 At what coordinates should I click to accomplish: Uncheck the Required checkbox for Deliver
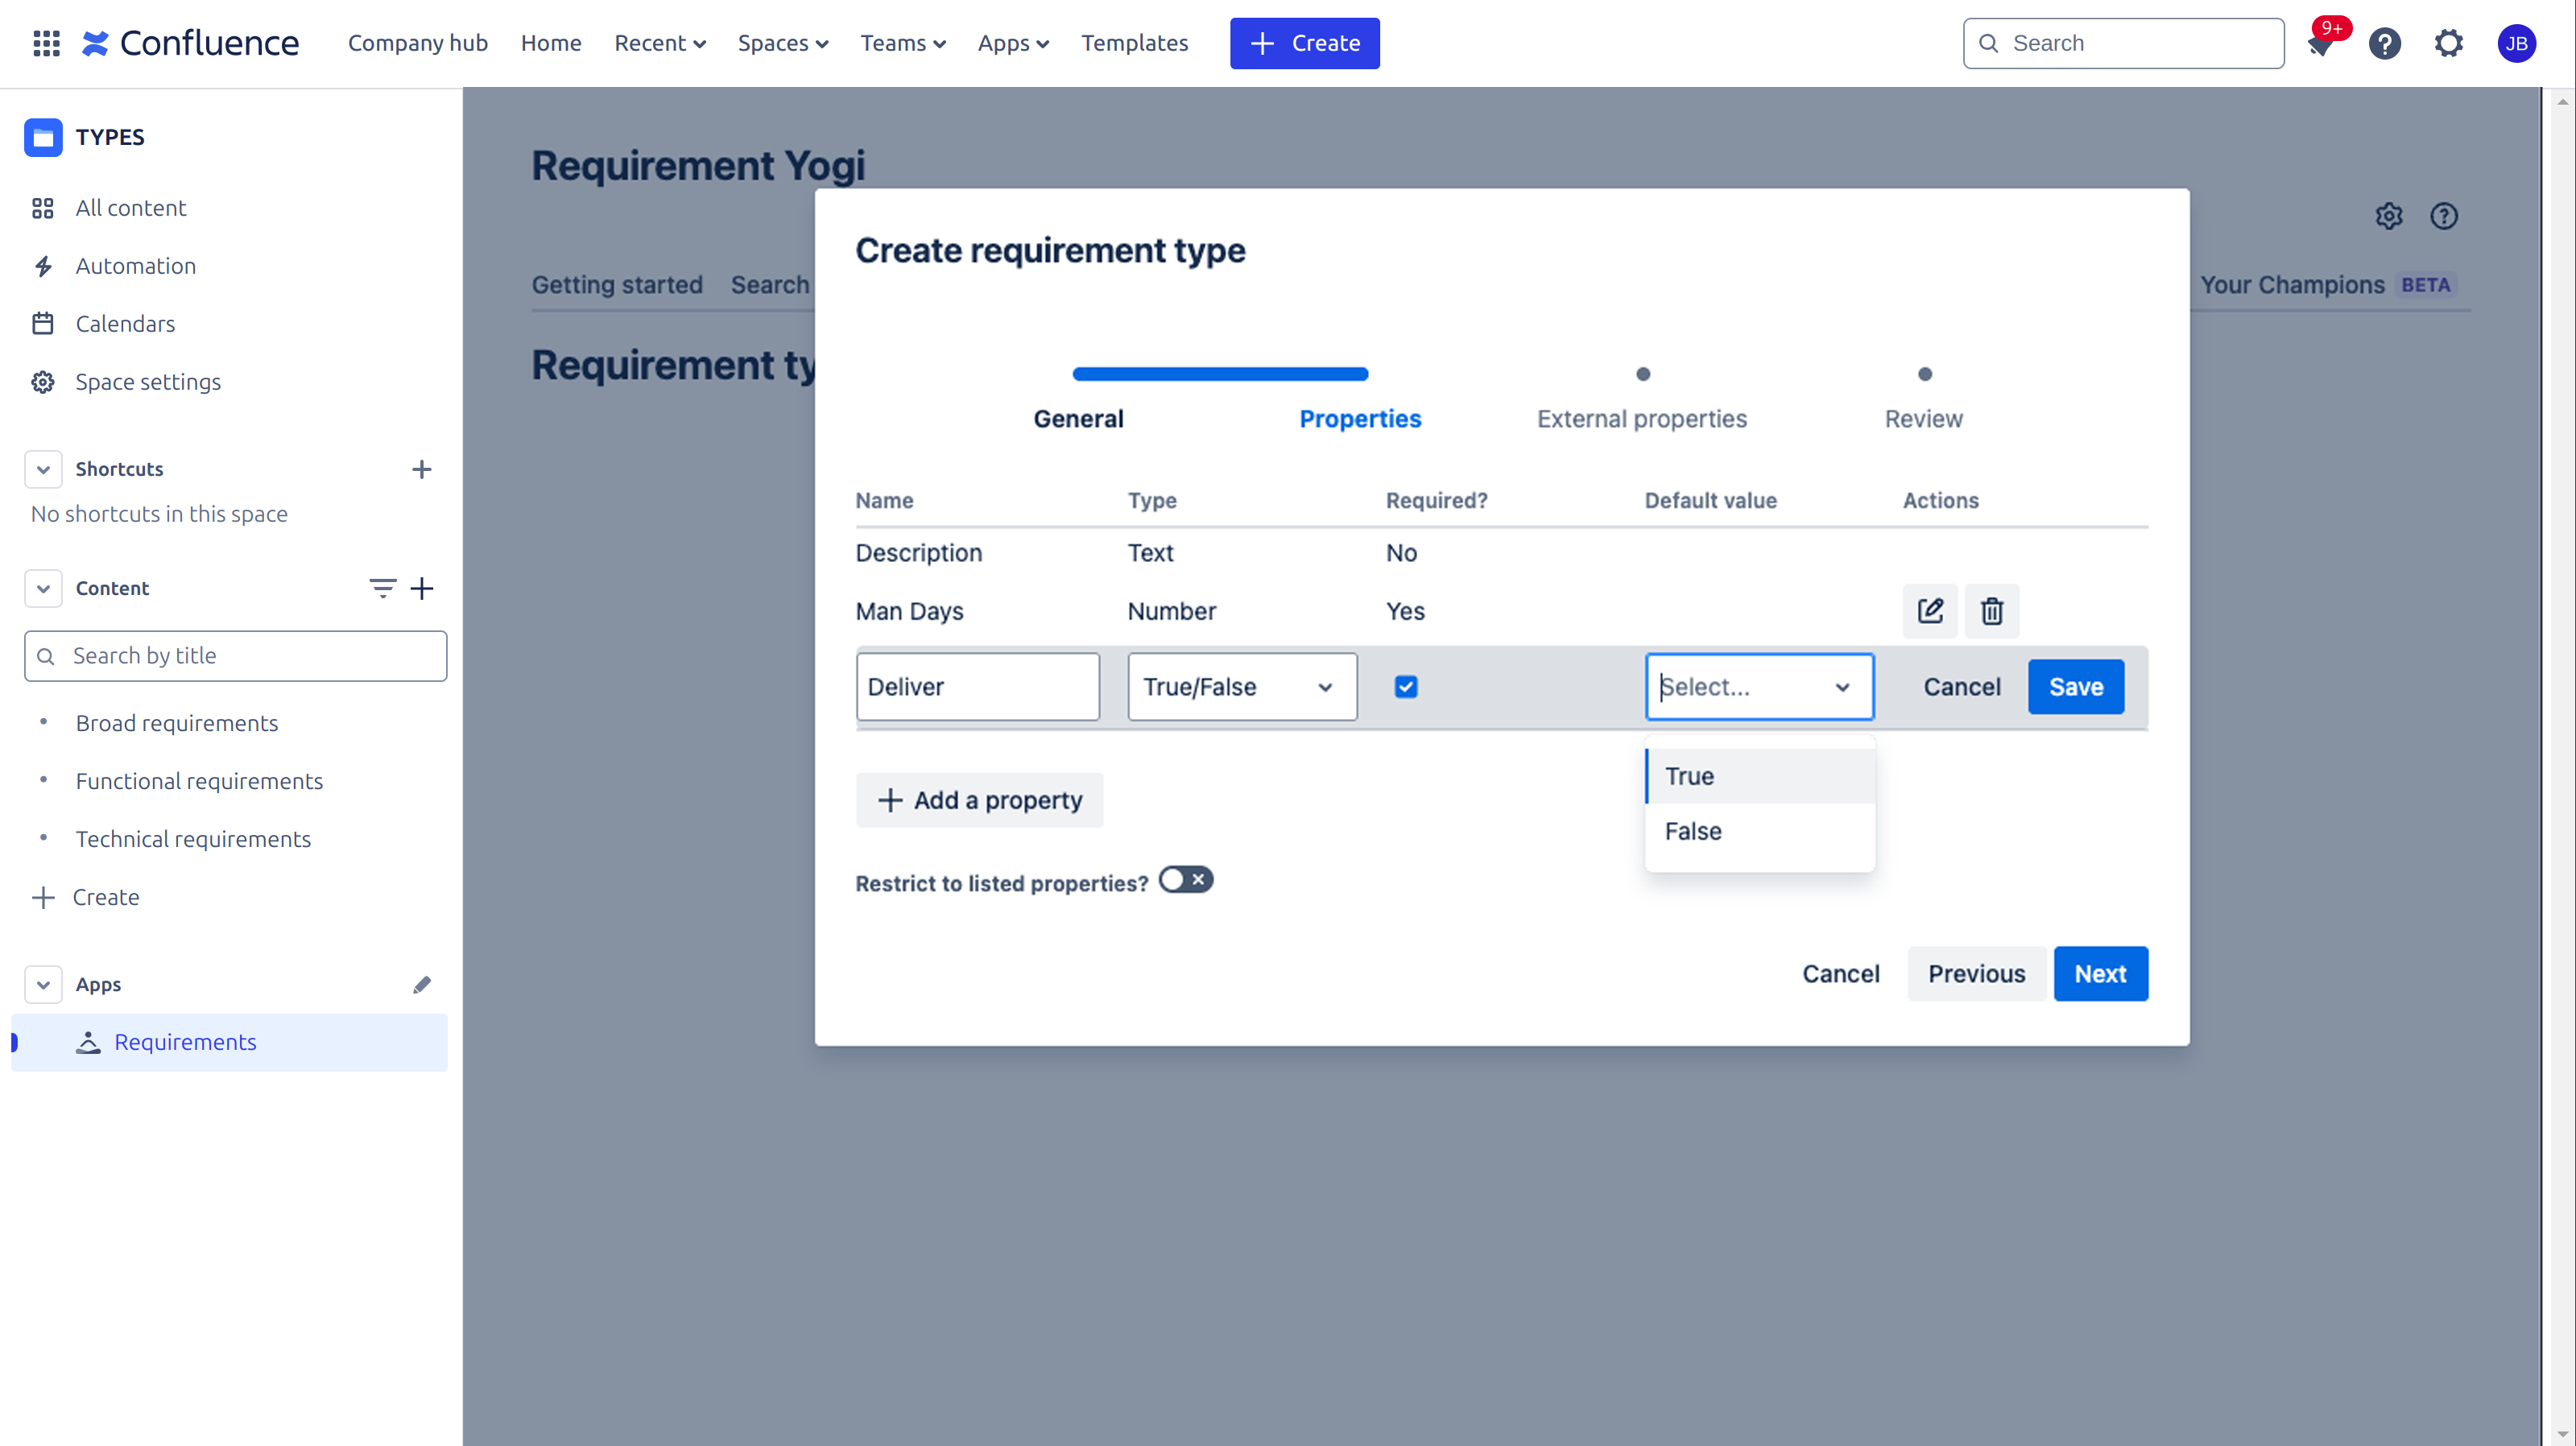tap(1405, 686)
